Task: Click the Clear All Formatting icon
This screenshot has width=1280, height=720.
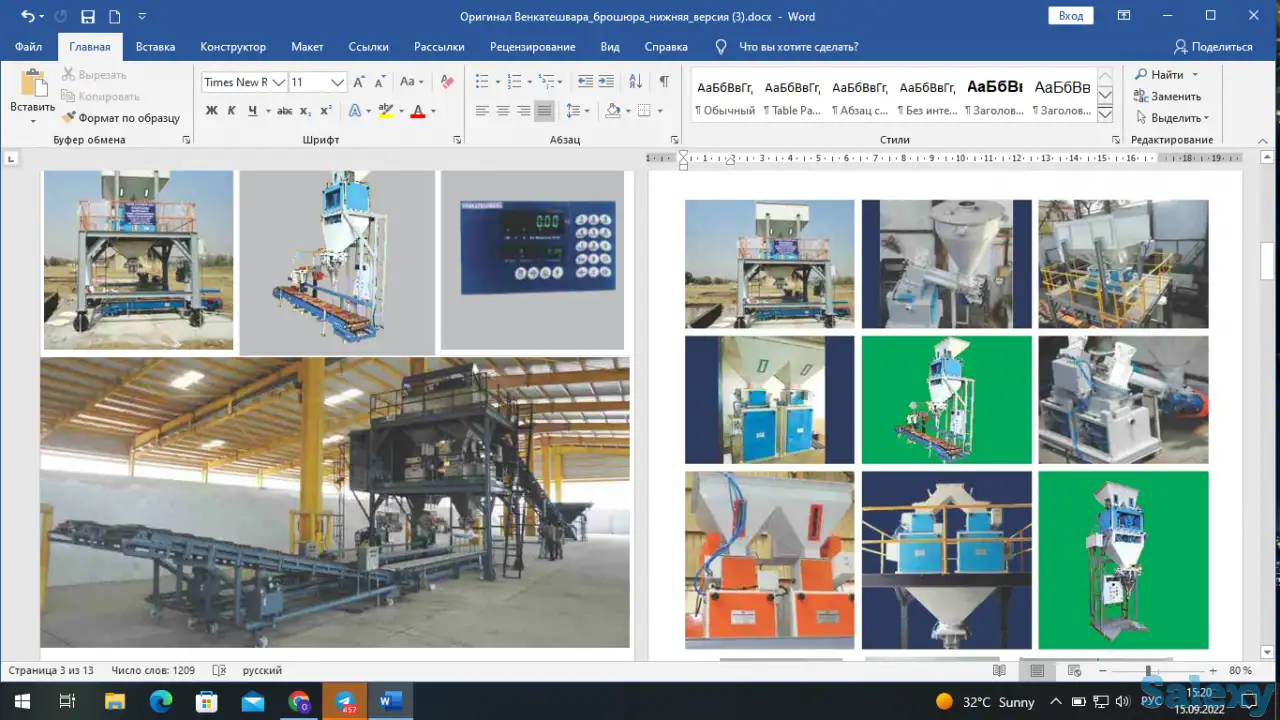Action: tap(447, 82)
